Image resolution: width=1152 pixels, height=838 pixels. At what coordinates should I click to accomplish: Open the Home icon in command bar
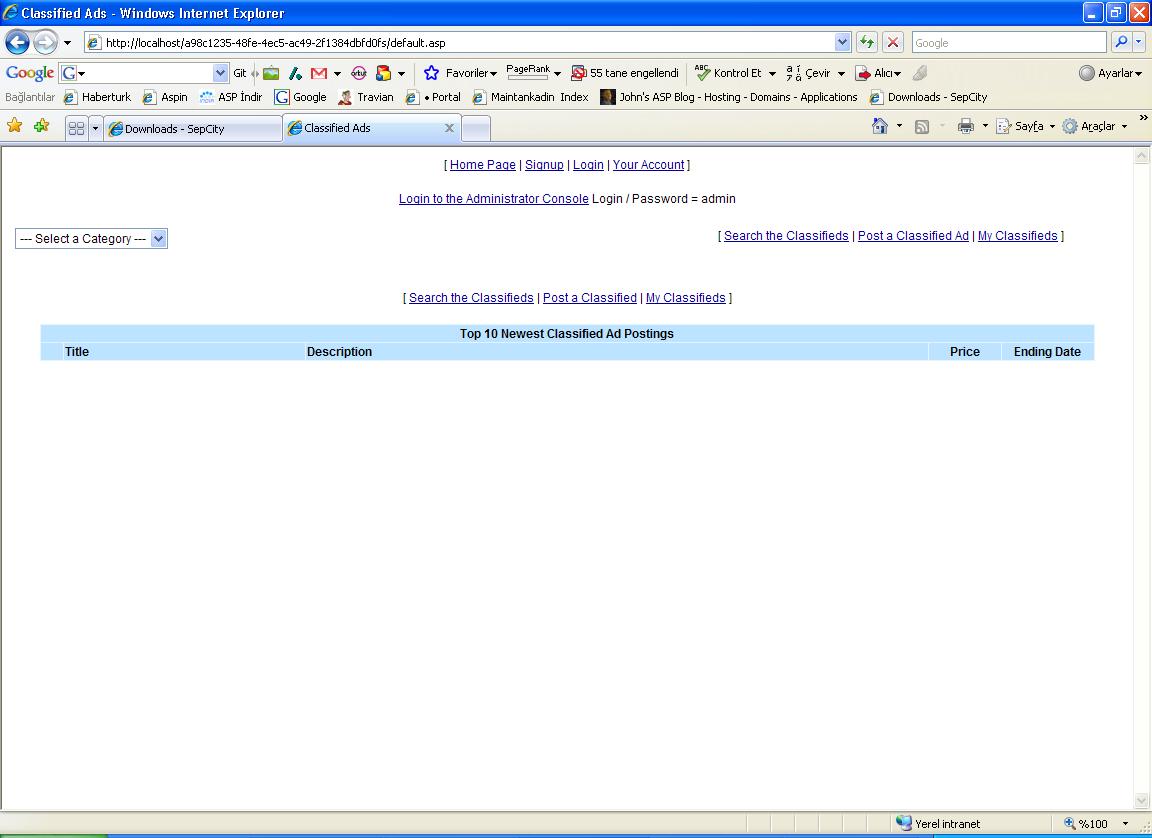(x=880, y=126)
